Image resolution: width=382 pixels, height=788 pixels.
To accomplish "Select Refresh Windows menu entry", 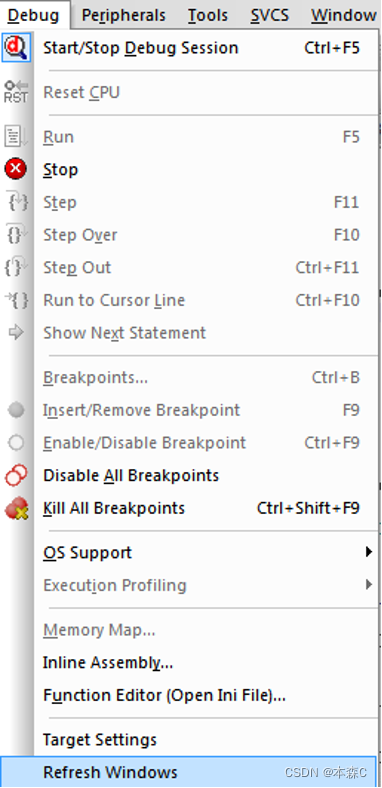I will click(x=188, y=771).
